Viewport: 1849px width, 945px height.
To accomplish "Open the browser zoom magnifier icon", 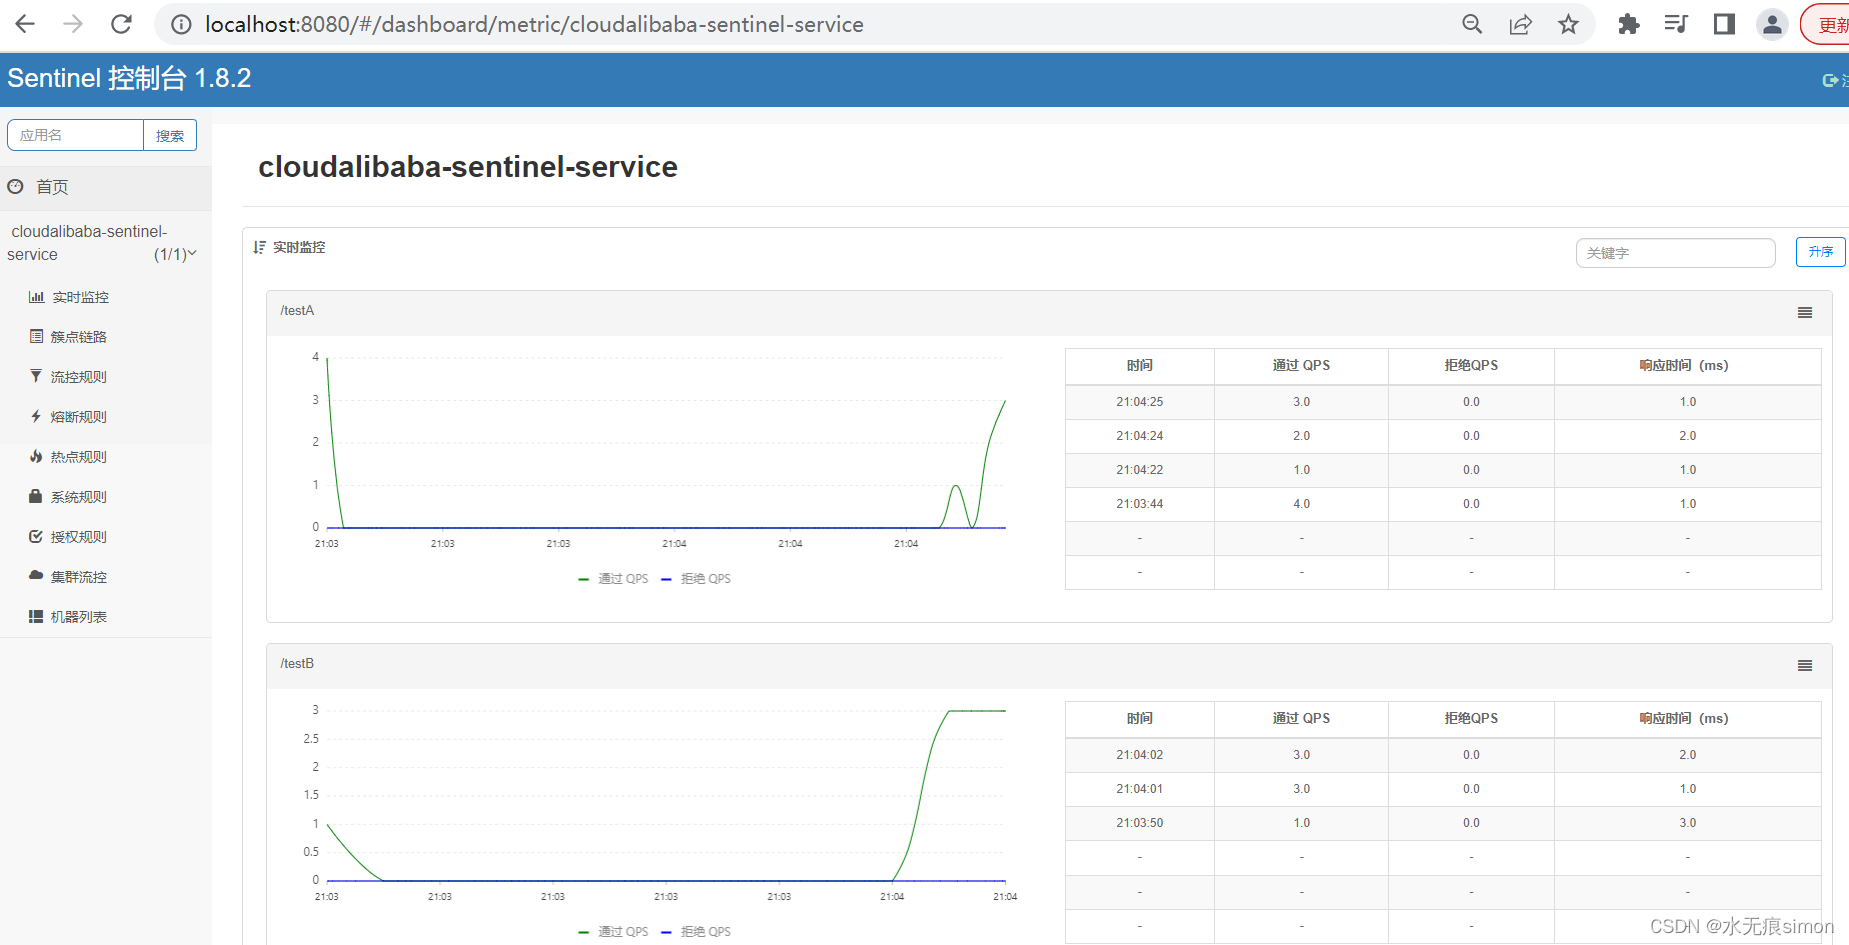I will pos(1472,24).
